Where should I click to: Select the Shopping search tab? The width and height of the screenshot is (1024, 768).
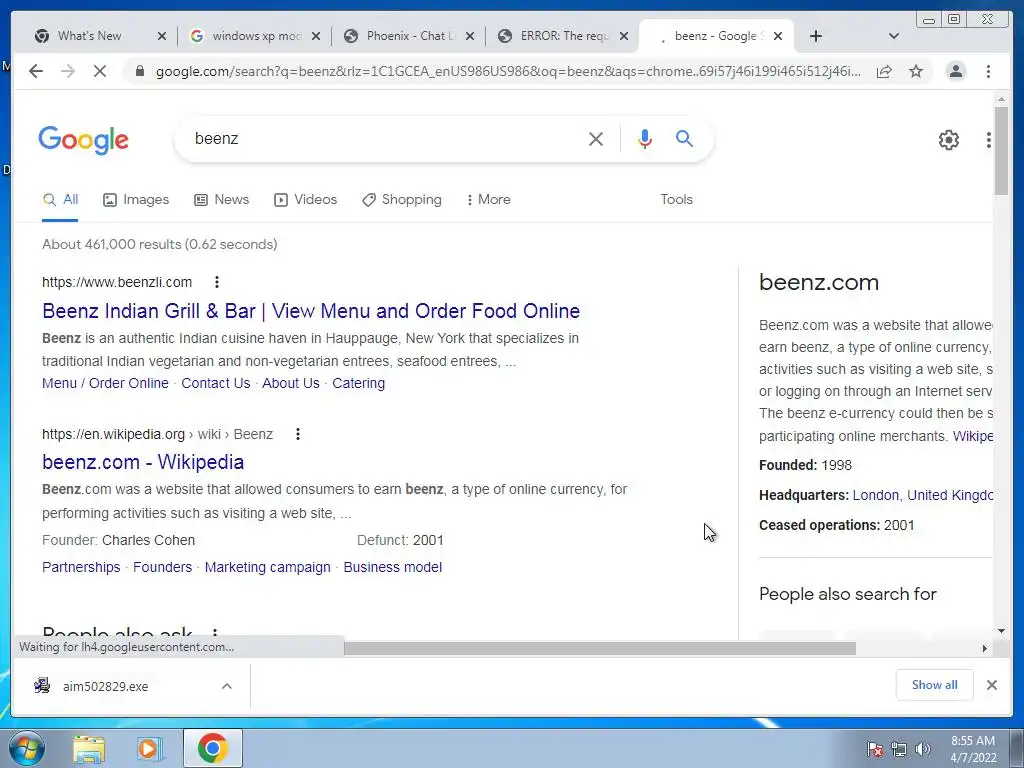point(402,200)
